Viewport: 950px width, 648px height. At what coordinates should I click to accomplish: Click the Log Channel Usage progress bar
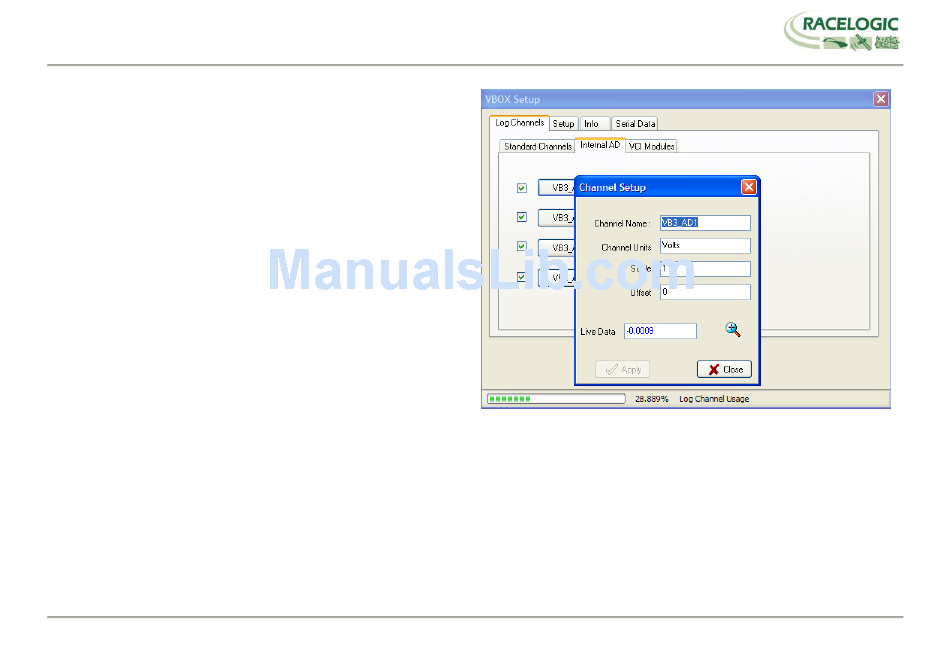(556, 398)
